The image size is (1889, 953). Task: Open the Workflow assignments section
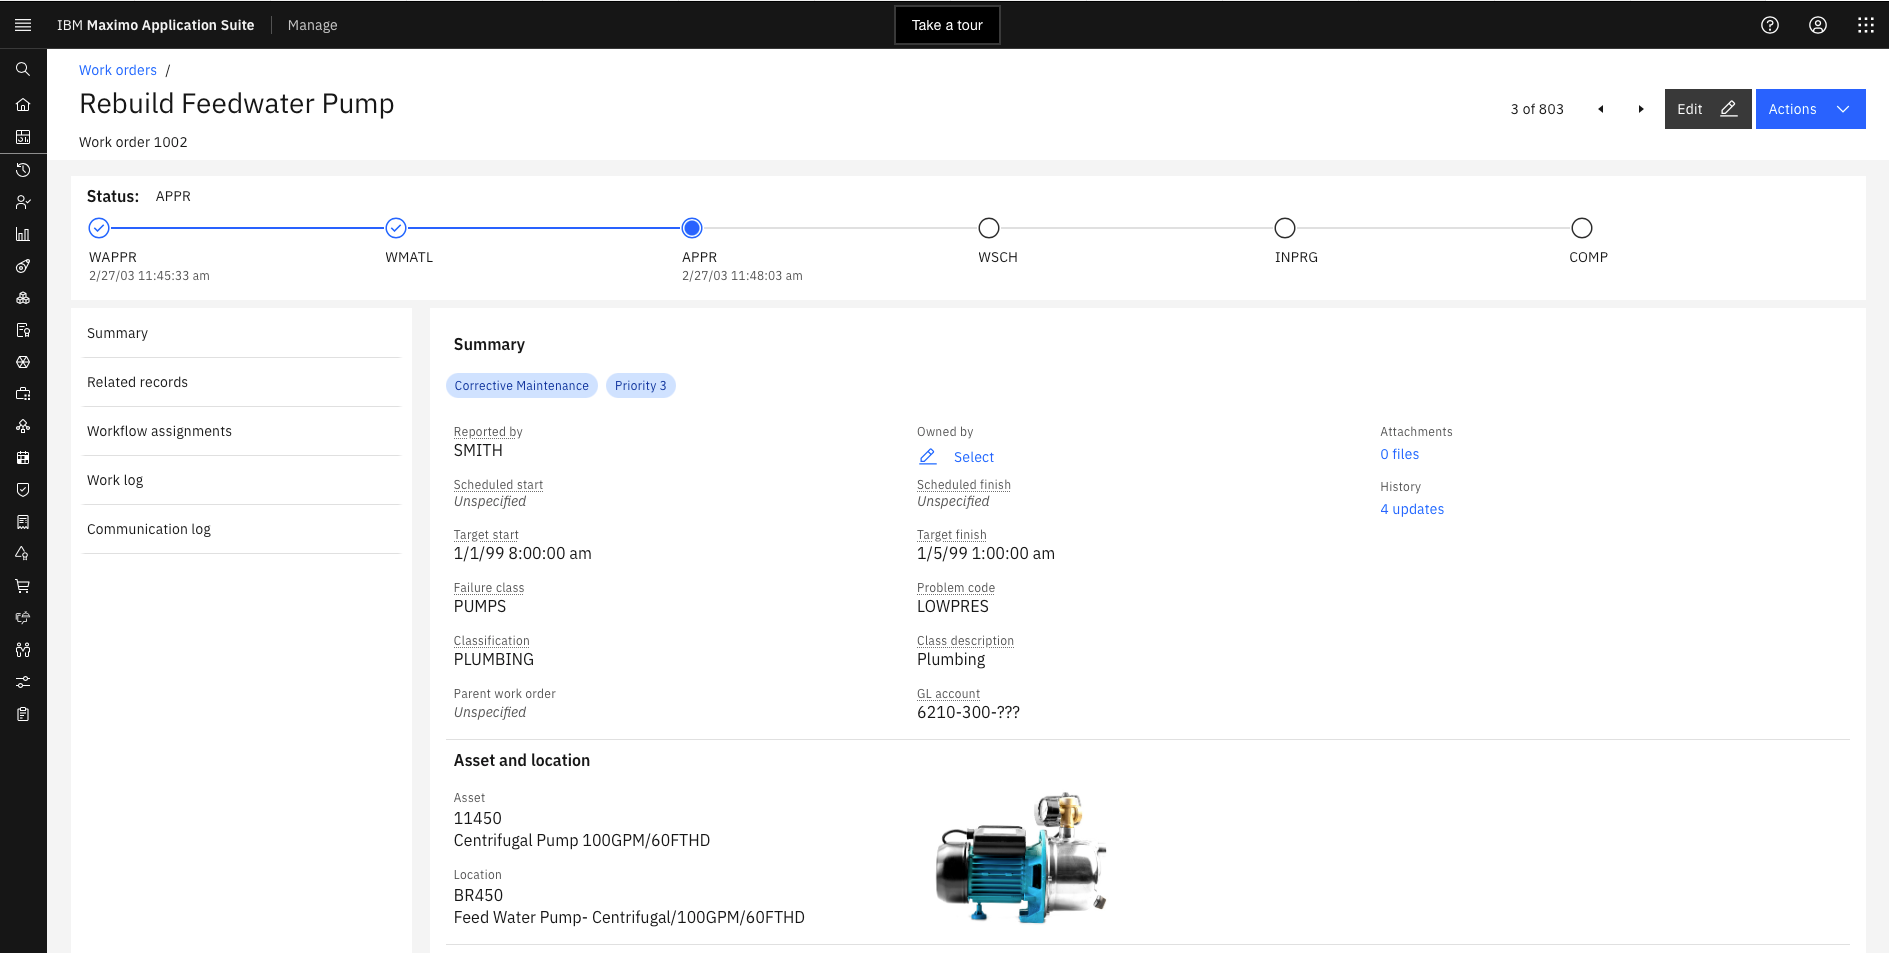241,431
